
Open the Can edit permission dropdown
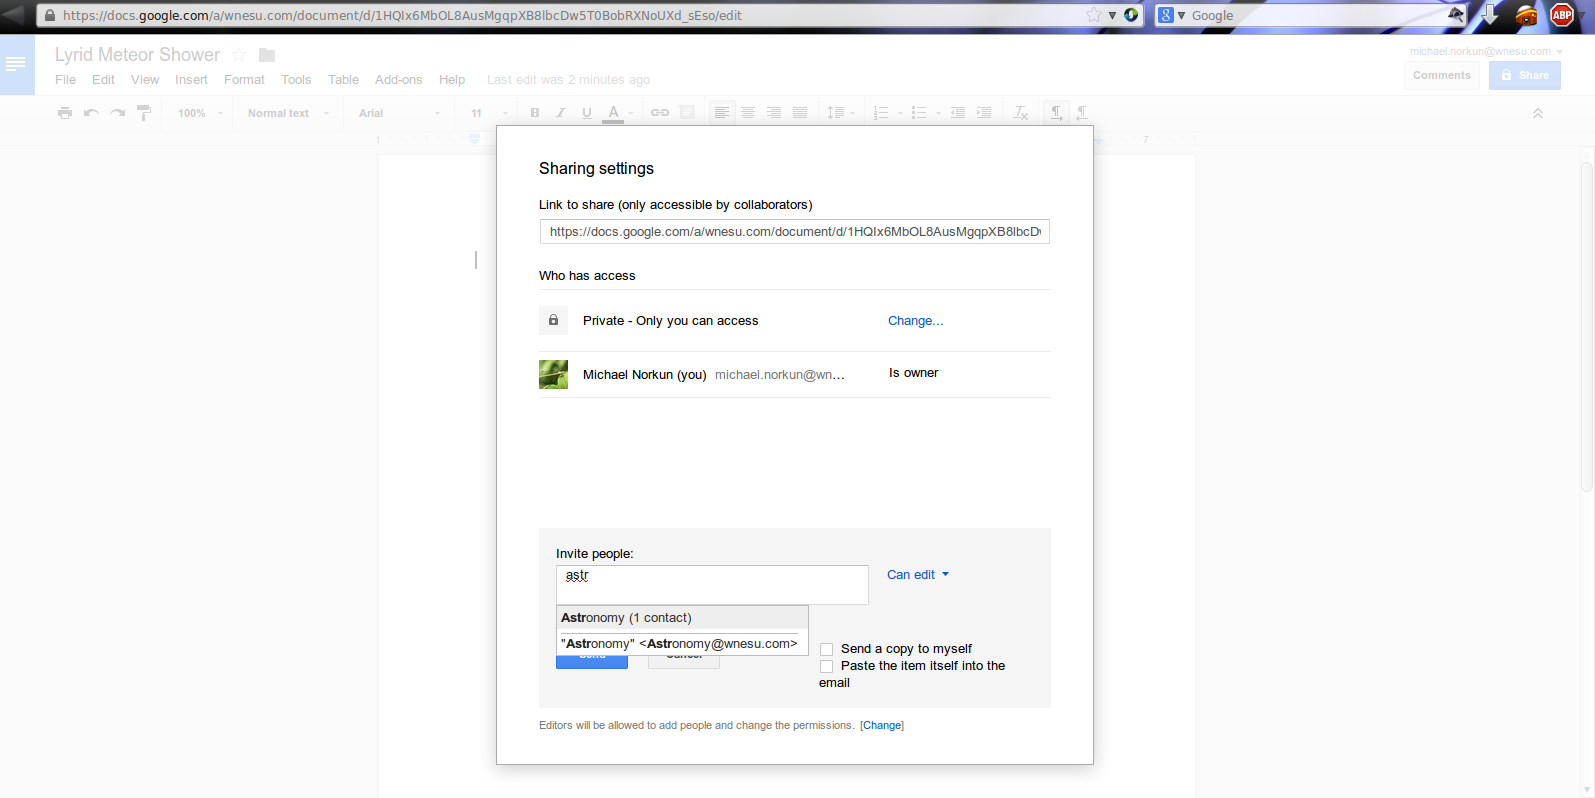(x=918, y=575)
